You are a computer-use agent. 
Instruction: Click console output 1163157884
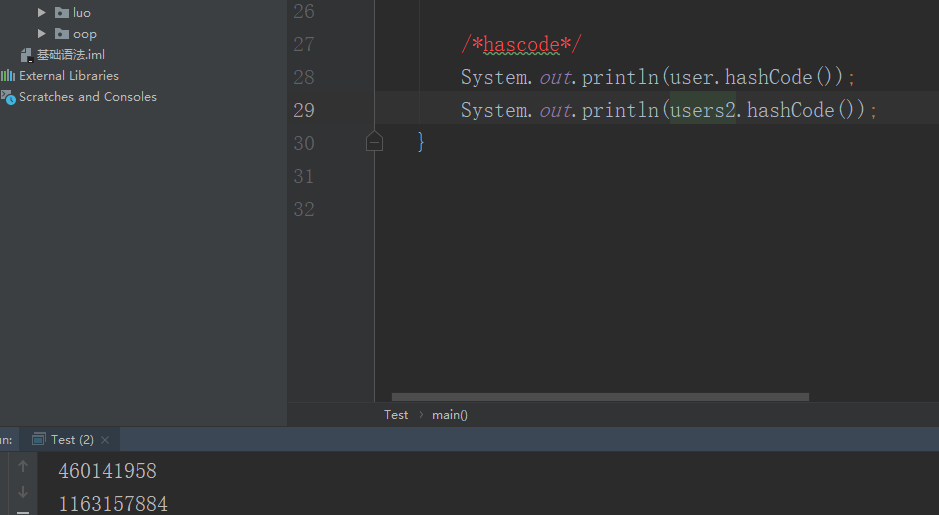113,504
